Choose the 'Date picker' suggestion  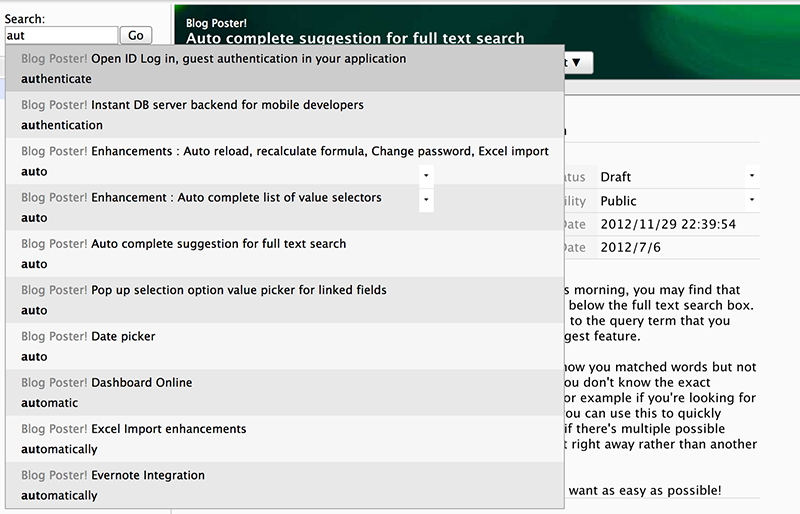[285, 346]
